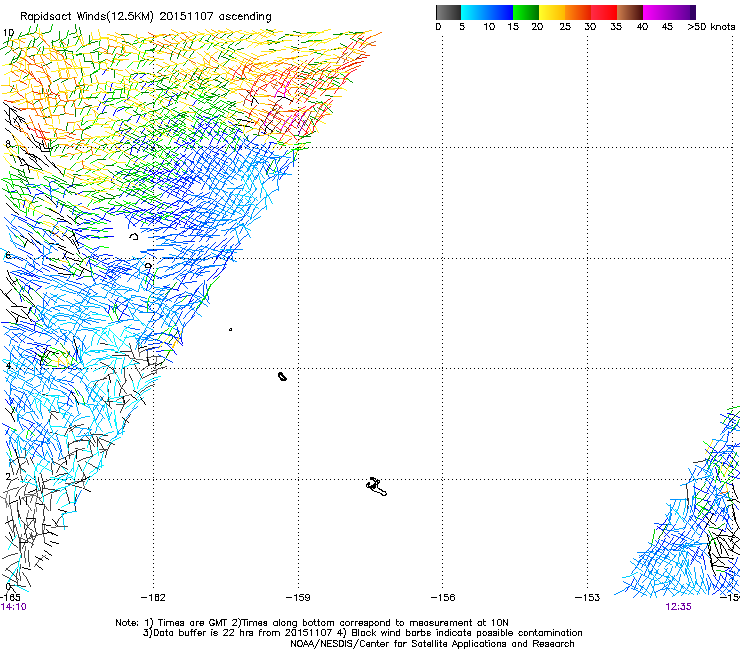740x650 pixels.
Task: Click the purple time stamp '14:10'
Action: (14, 607)
